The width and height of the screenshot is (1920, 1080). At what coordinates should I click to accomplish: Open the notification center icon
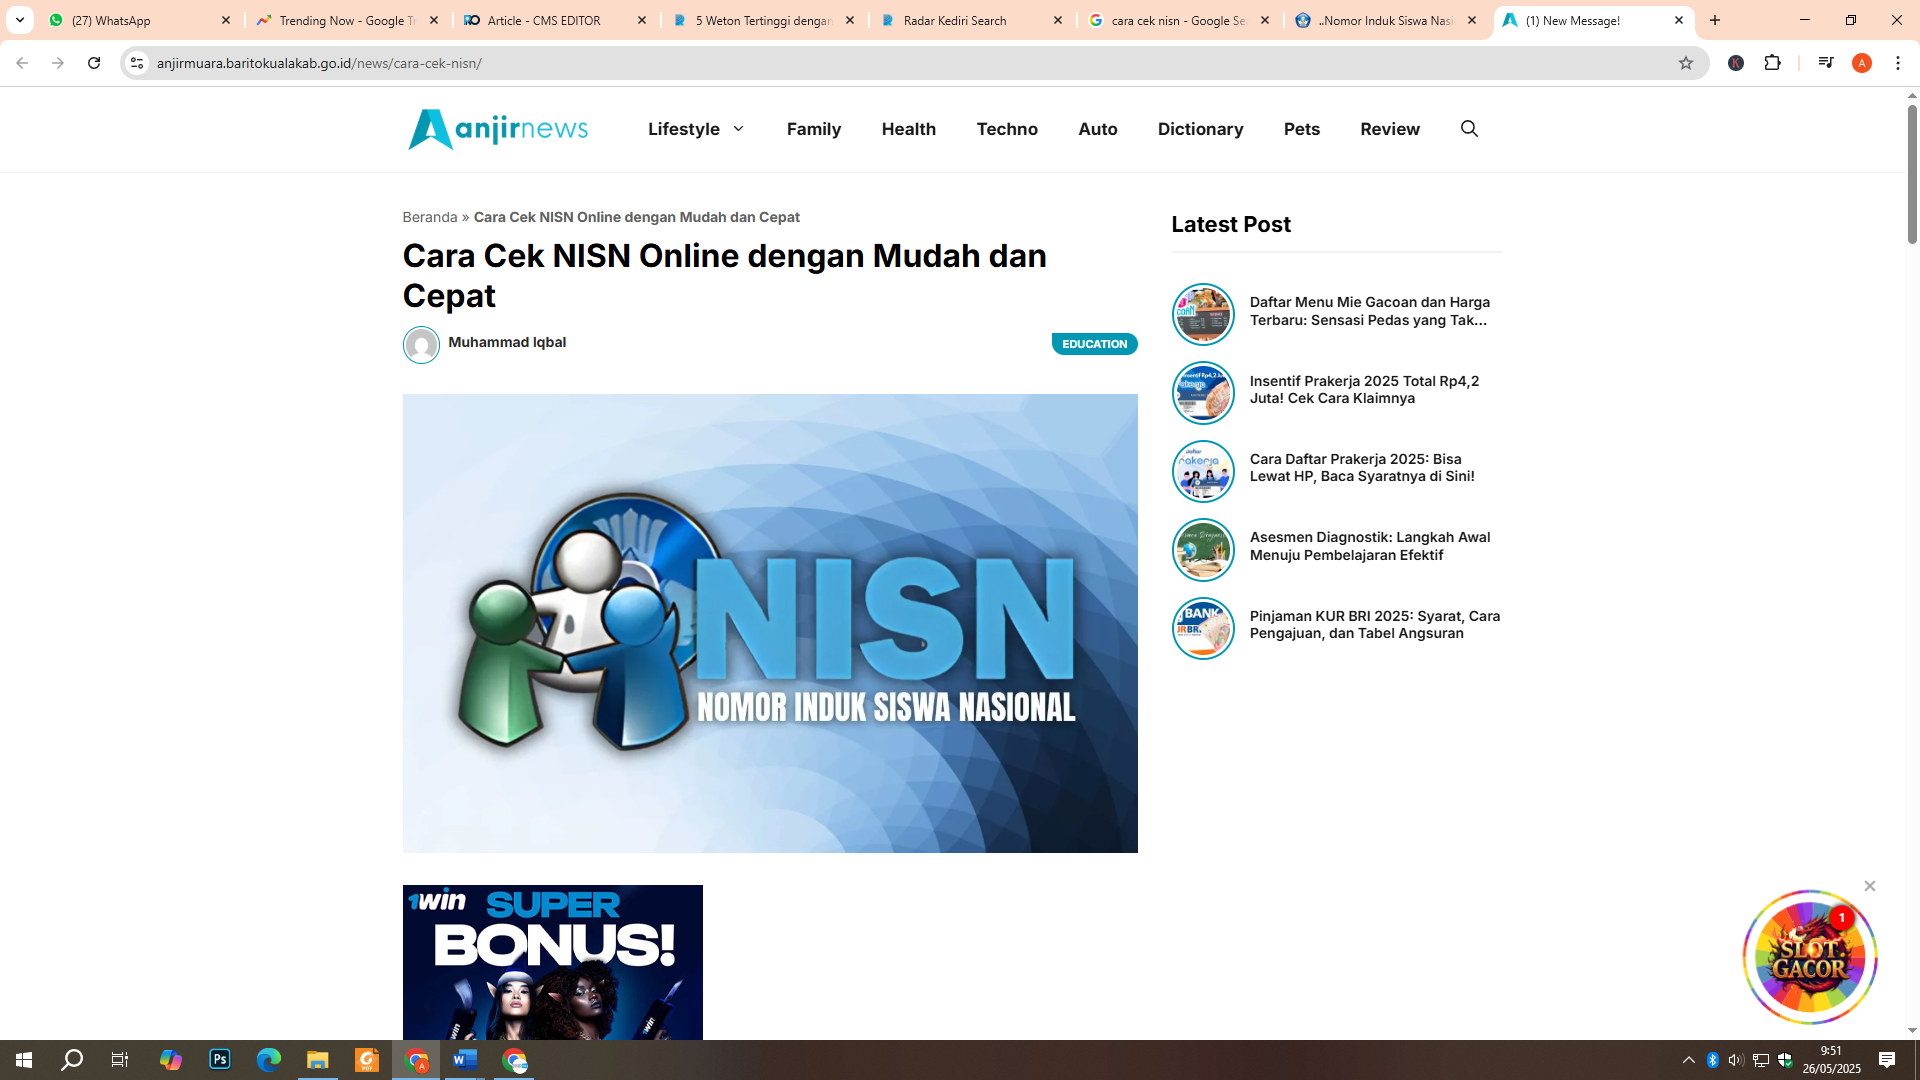pyautogui.click(x=1887, y=1060)
